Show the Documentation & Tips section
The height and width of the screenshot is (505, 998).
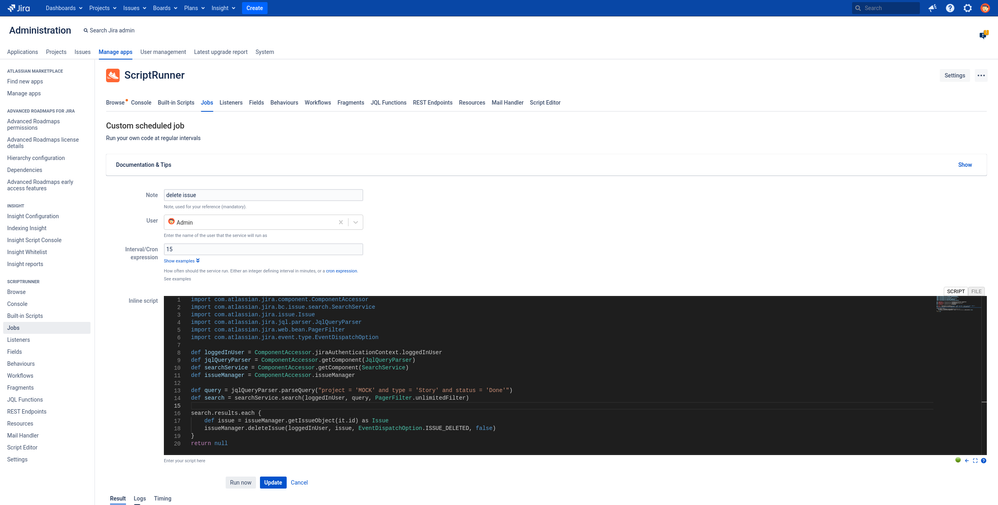tap(965, 165)
